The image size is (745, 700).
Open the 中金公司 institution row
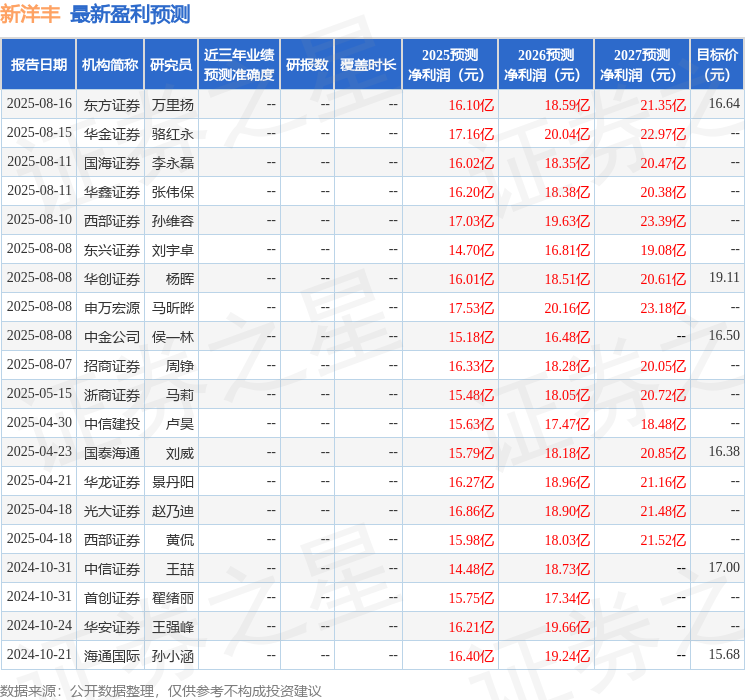111,336
